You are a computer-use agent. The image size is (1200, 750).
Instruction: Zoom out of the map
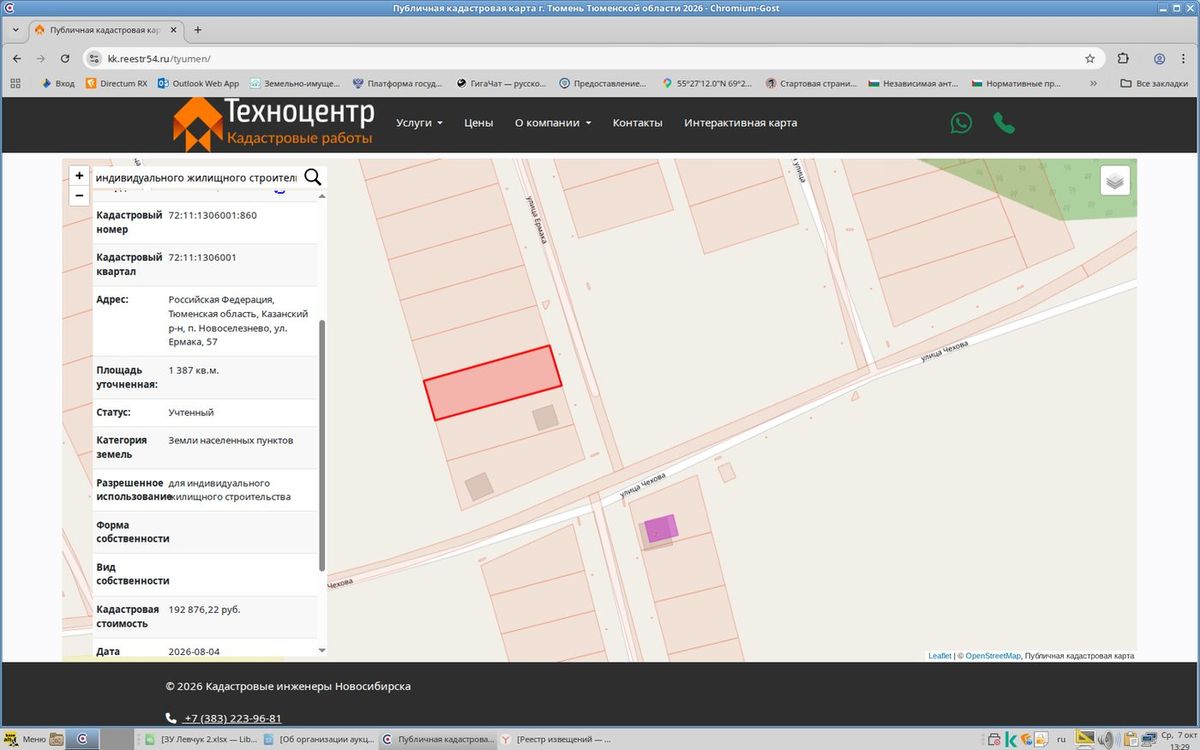(x=79, y=195)
